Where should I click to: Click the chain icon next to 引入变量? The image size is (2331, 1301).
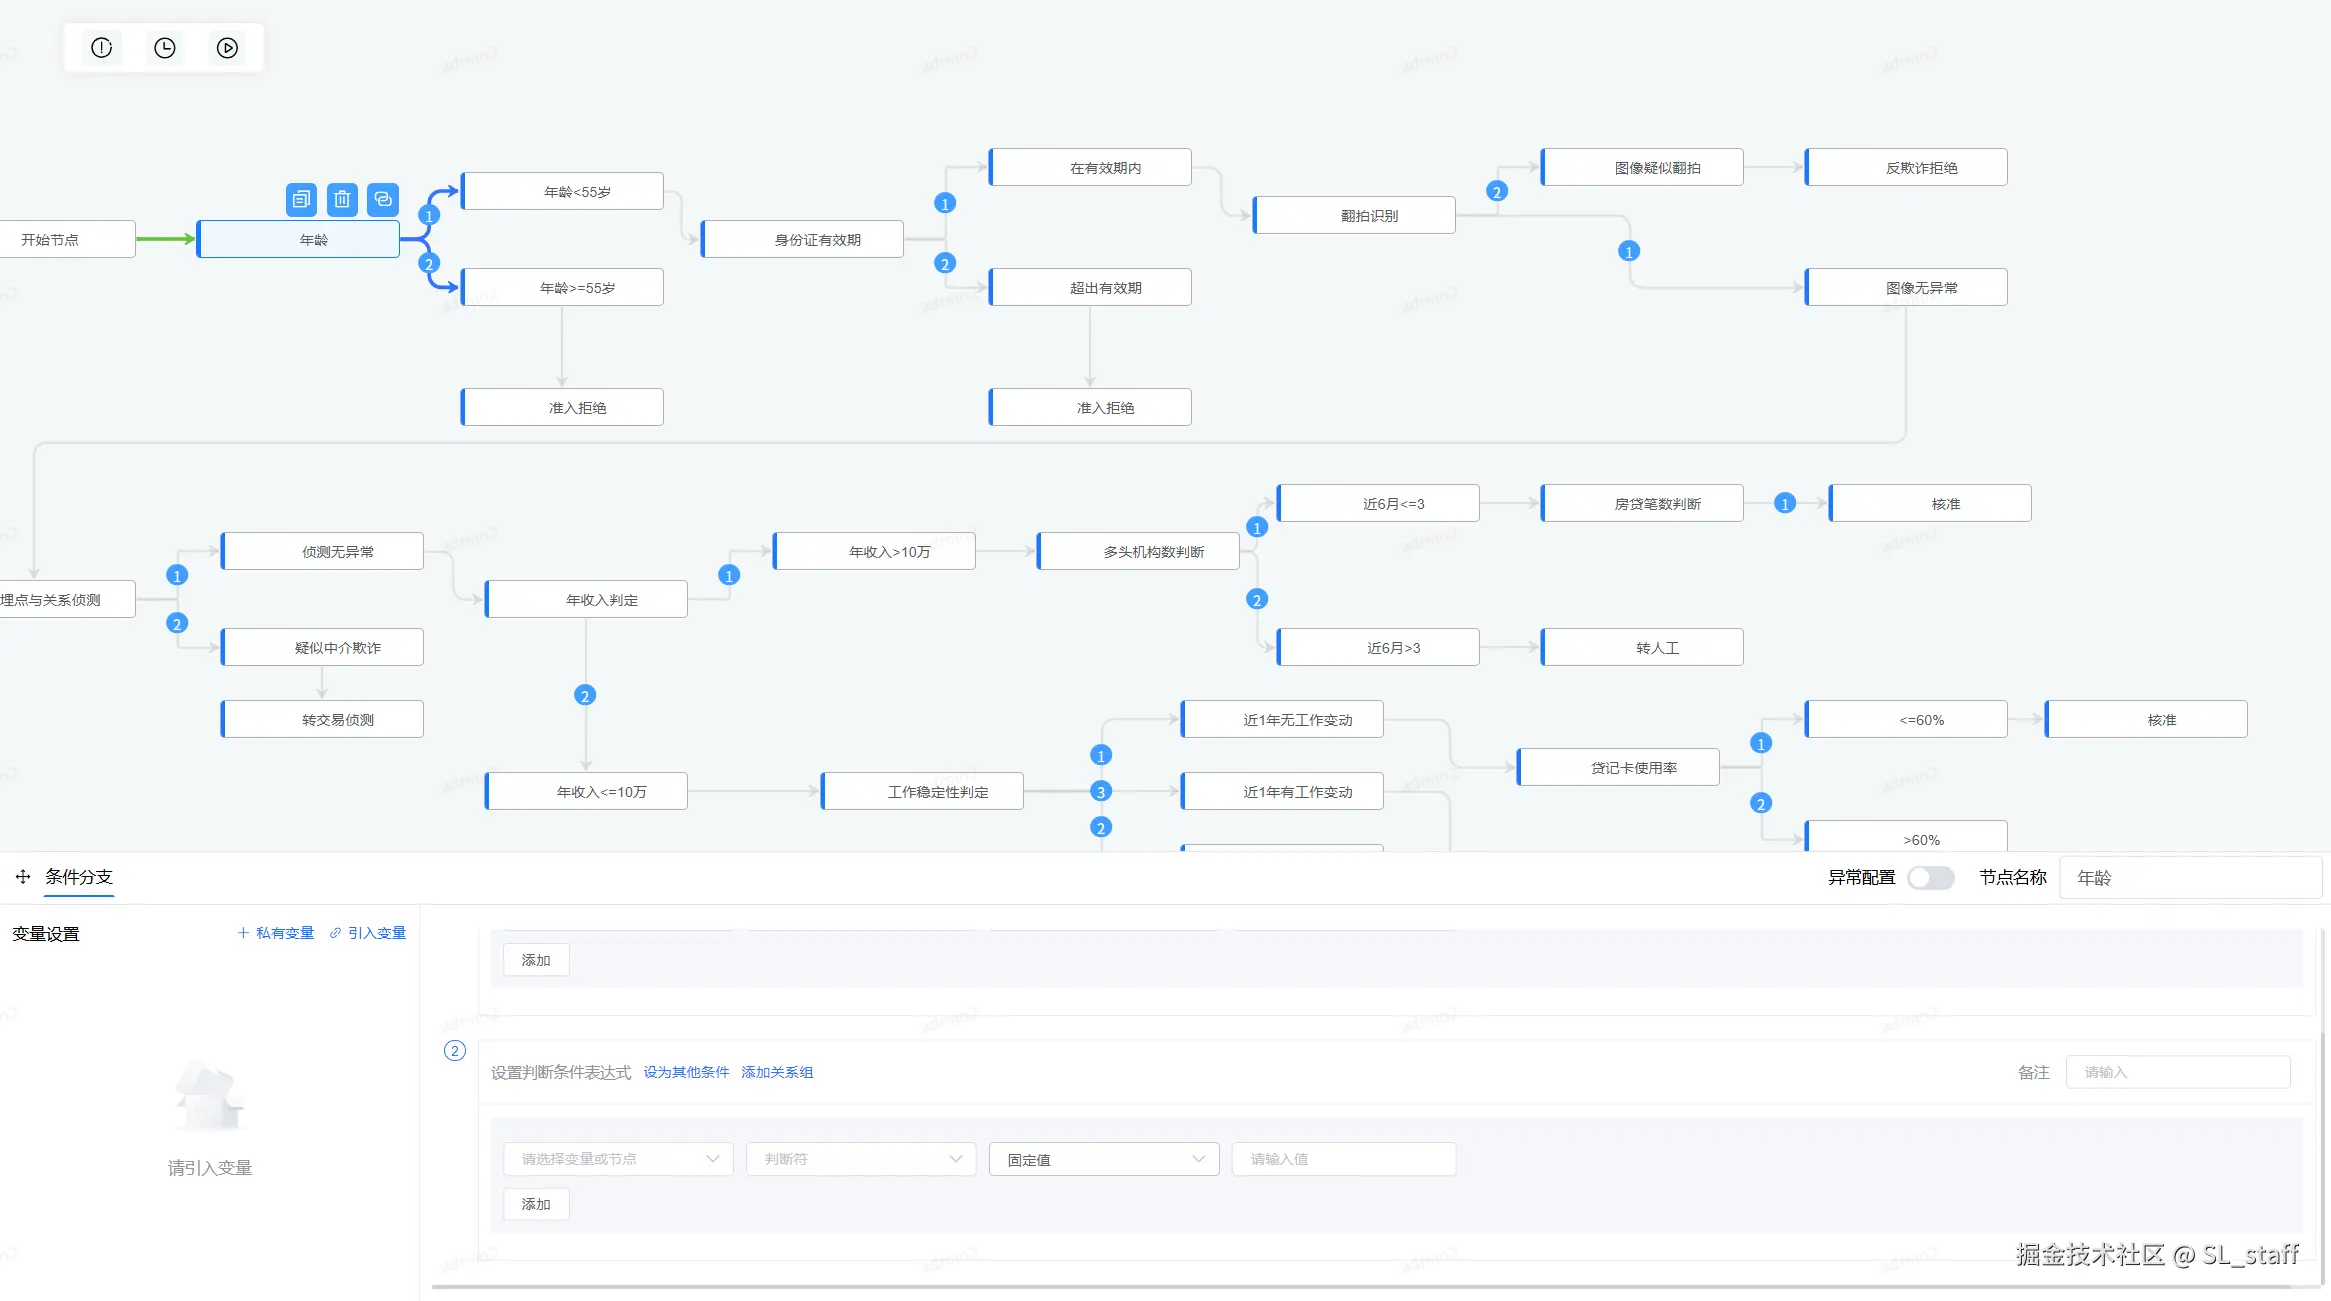click(336, 933)
